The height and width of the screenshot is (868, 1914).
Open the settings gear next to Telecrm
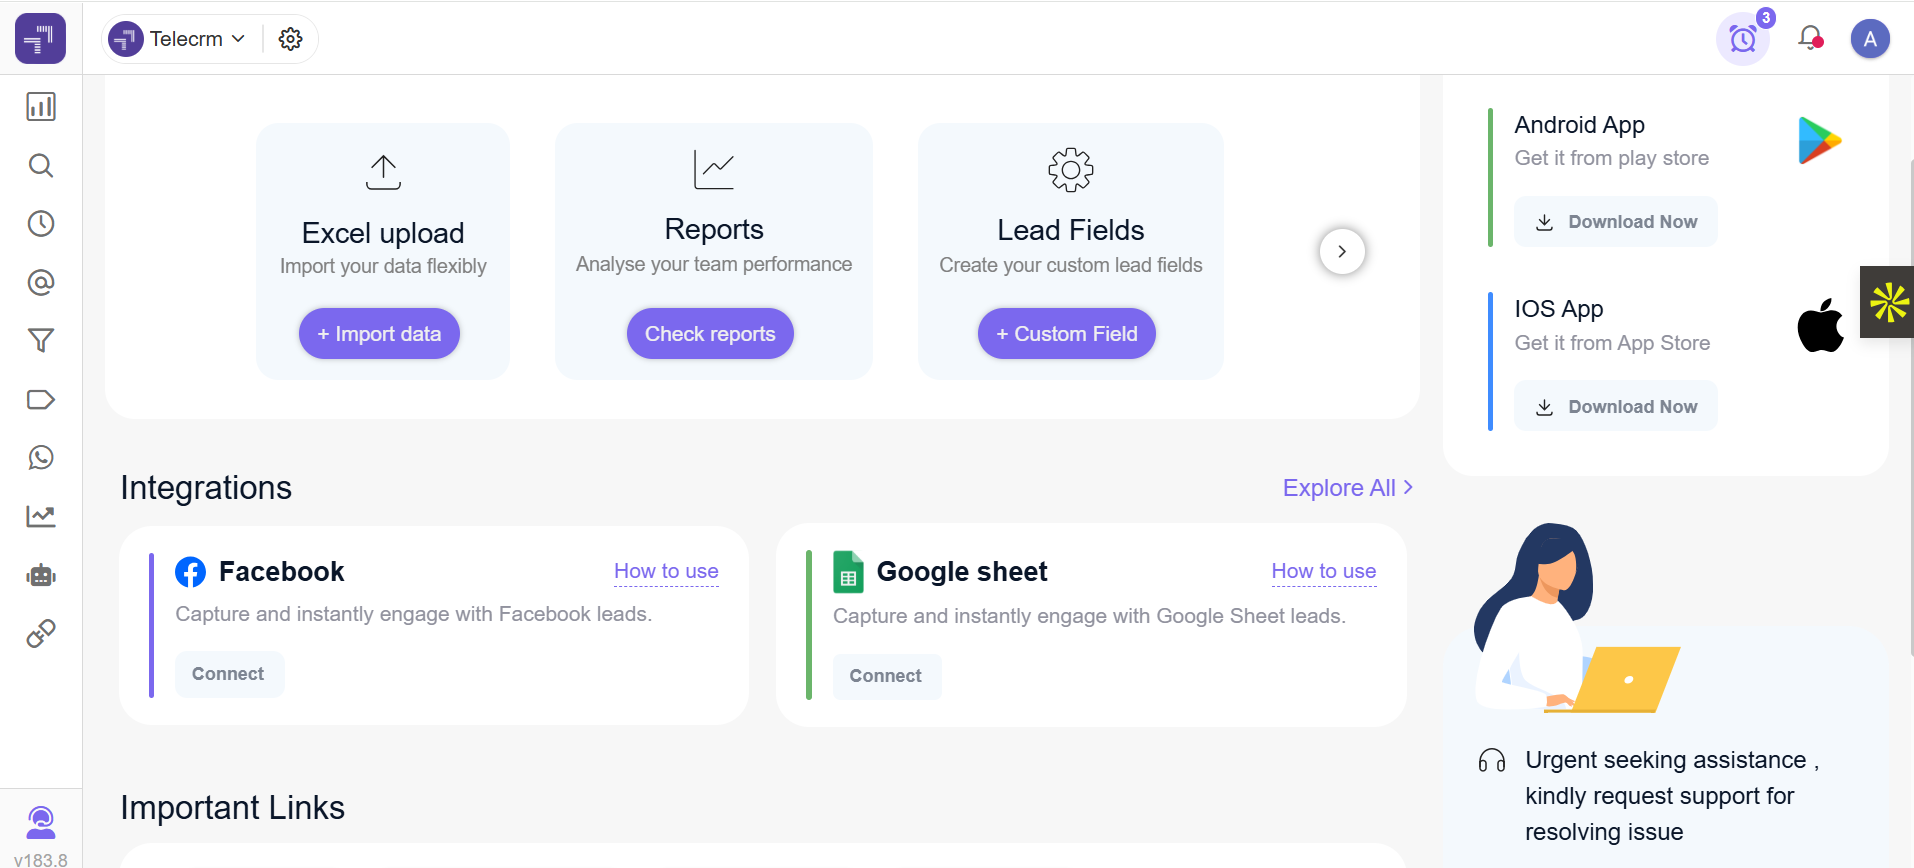click(x=290, y=39)
